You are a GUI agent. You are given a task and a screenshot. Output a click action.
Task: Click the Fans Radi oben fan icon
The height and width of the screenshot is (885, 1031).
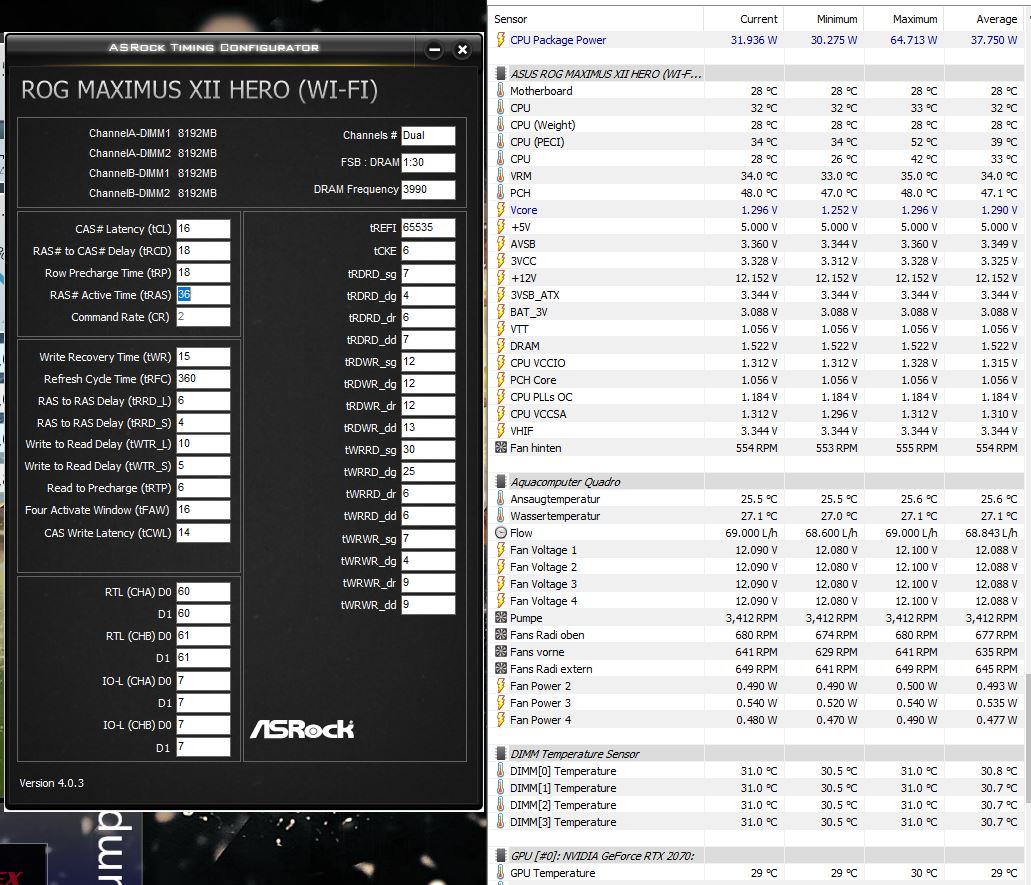click(x=501, y=635)
